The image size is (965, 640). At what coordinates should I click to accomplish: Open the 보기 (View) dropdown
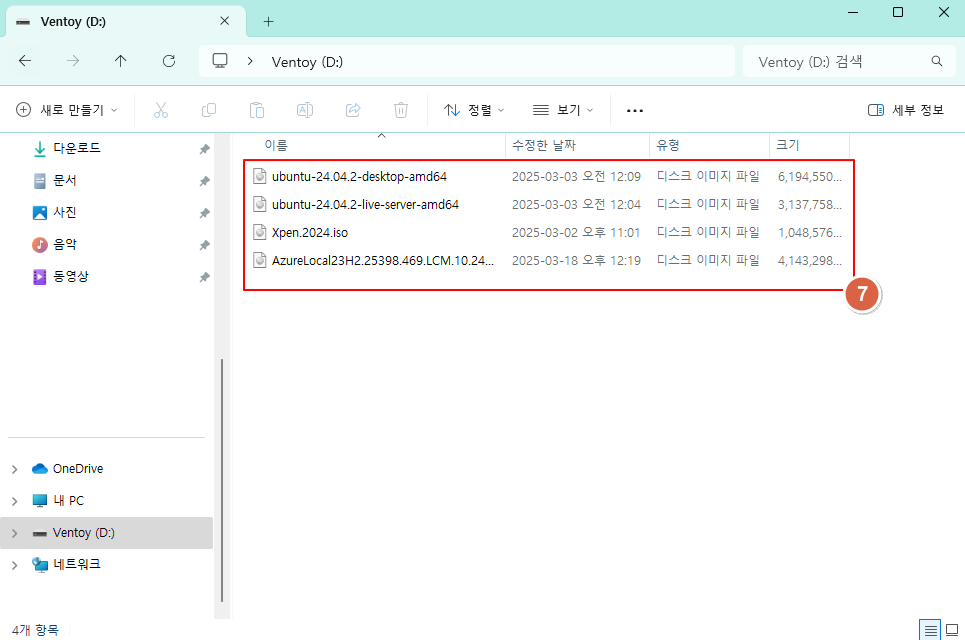click(x=563, y=110)
